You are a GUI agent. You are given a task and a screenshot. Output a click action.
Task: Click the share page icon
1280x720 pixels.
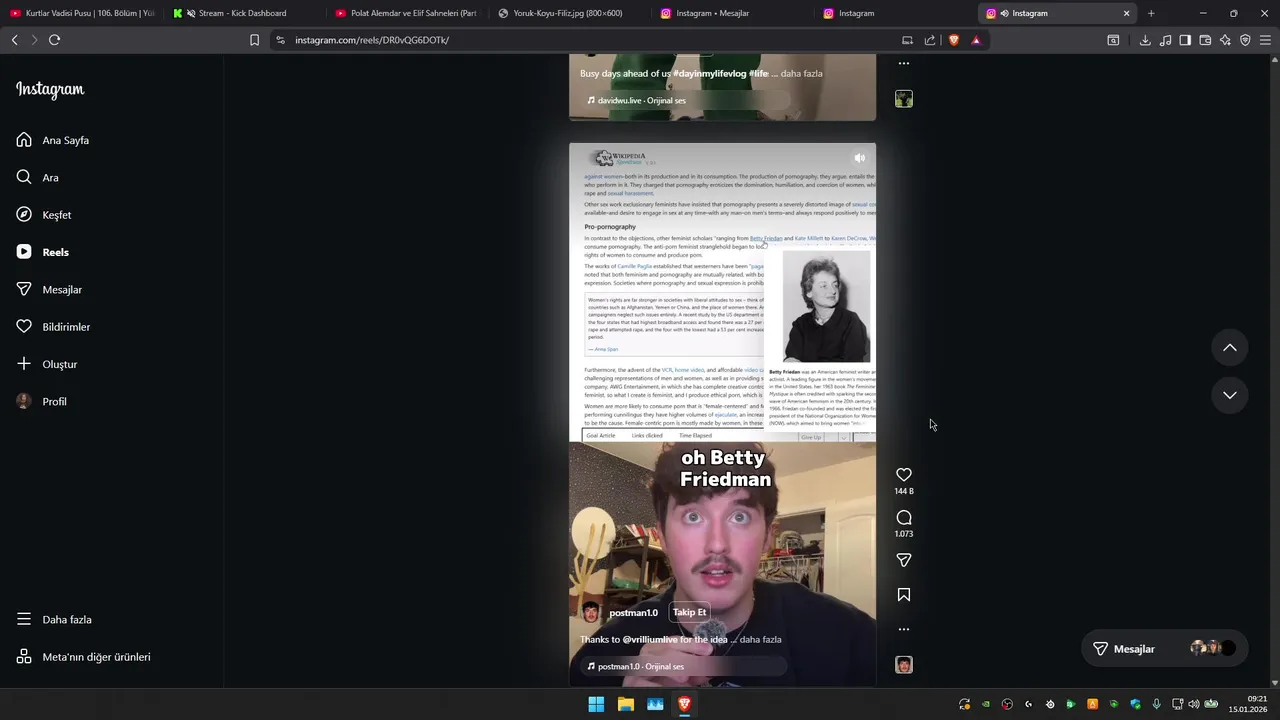pos(930,40)
